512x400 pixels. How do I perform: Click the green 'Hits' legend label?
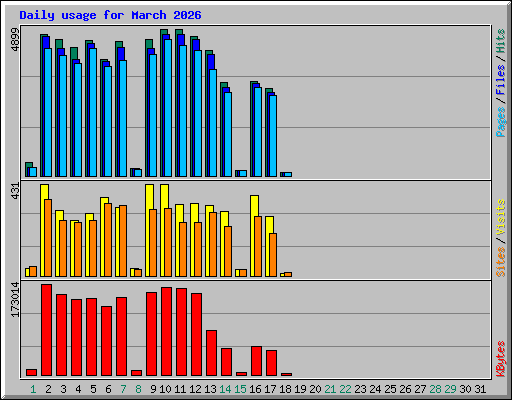[501, 41]
